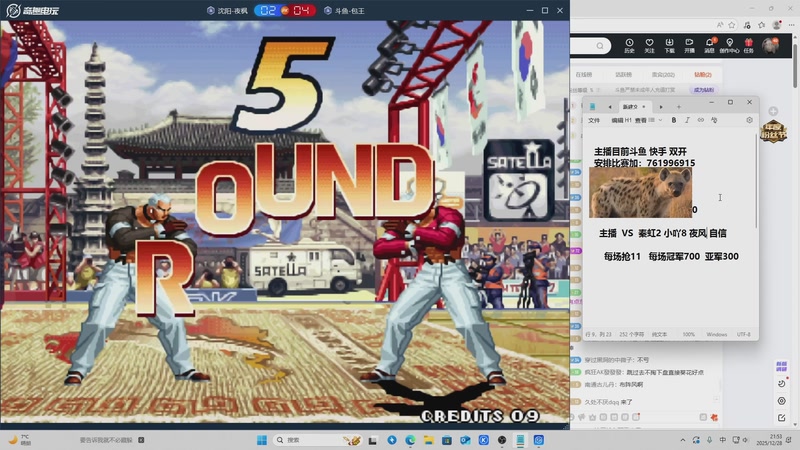Insert link via Notepad toolbar
Image resolution: width=800 pixels, height=450 pixels.
[701, 120]
